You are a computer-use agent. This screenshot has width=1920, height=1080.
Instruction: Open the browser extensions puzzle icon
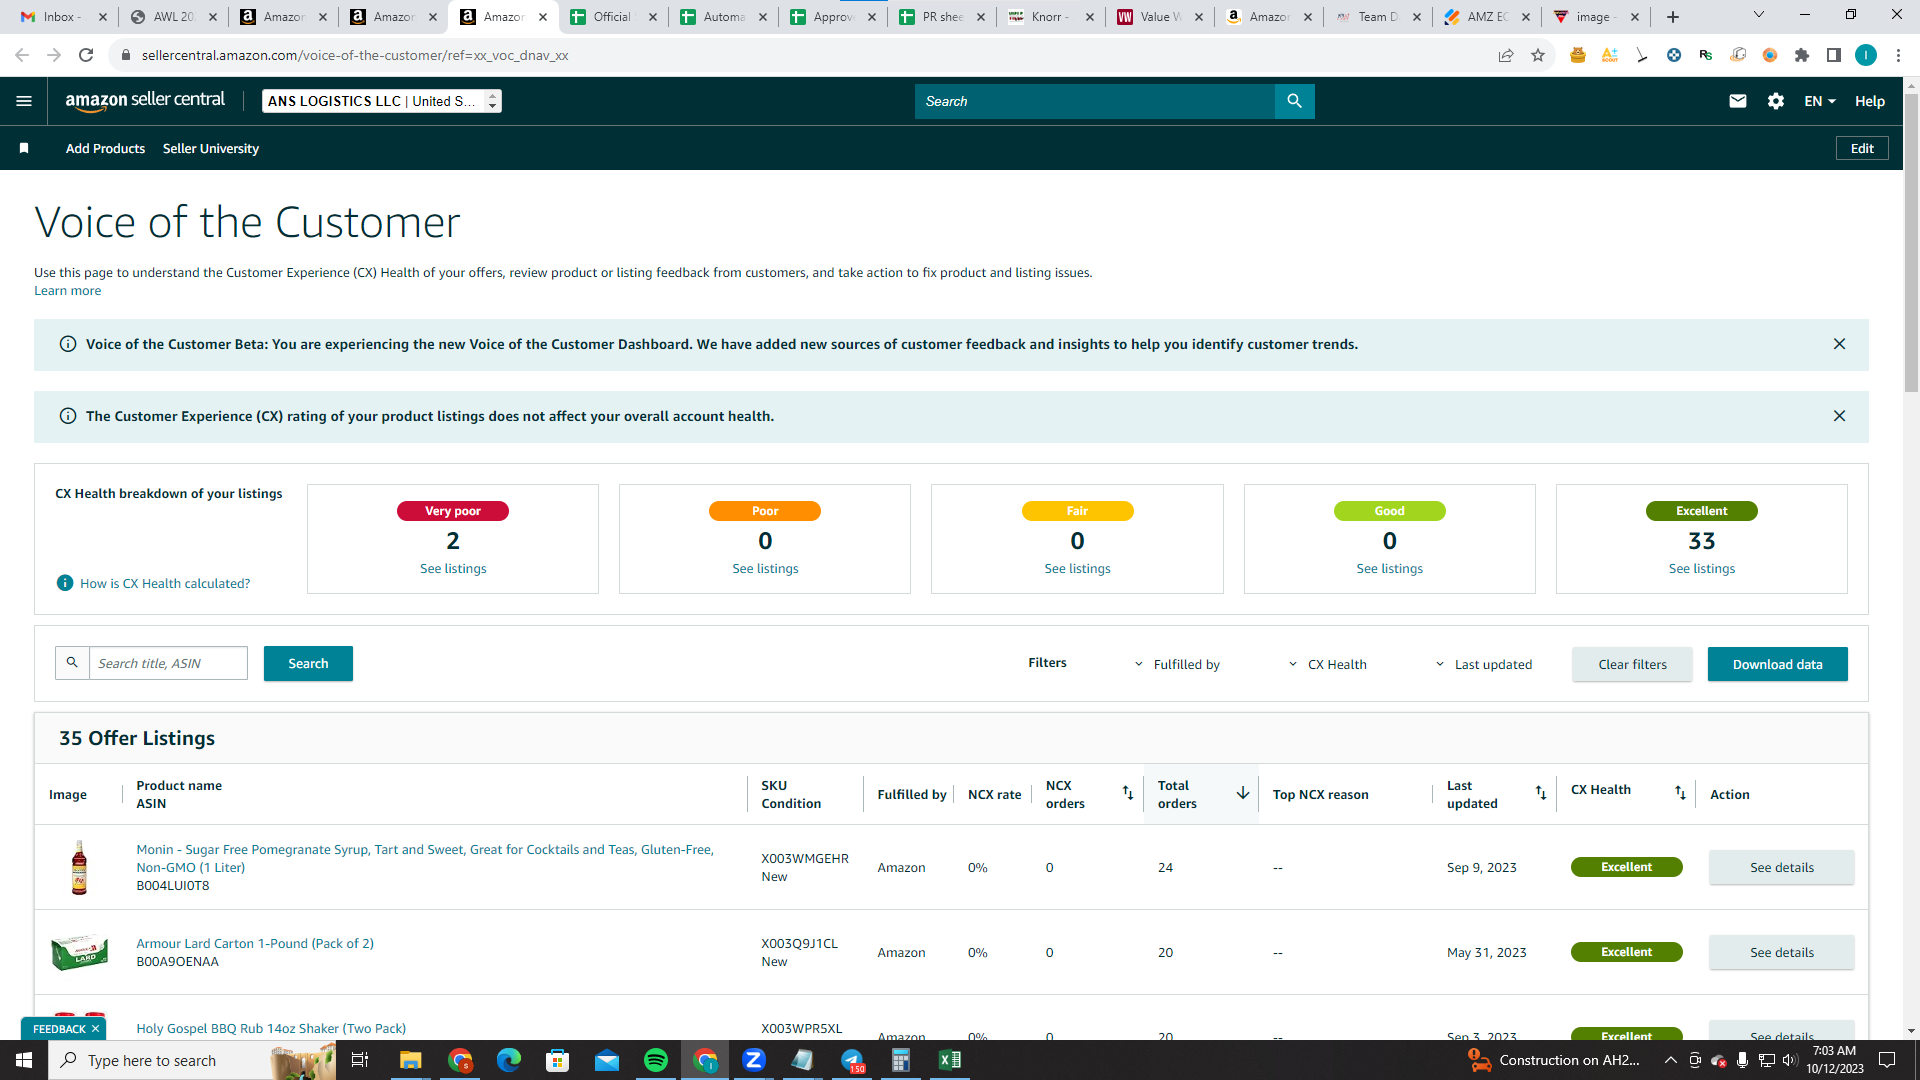pos(1802,55)
